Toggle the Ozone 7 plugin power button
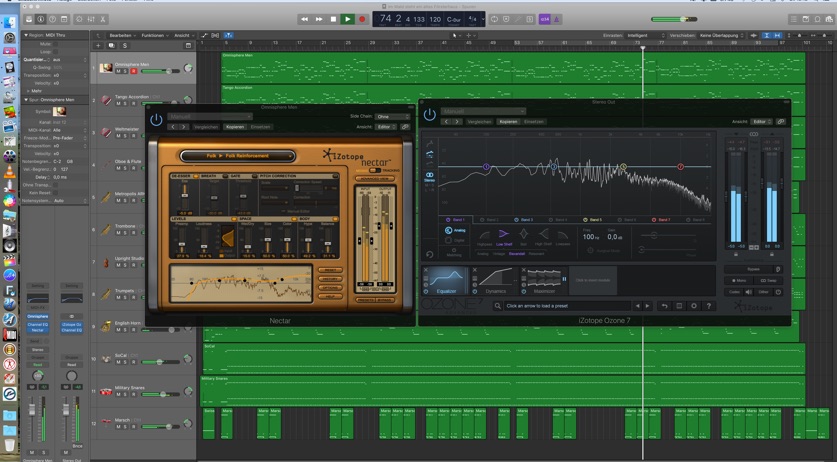Screen dimensions: 837x462 430,114
